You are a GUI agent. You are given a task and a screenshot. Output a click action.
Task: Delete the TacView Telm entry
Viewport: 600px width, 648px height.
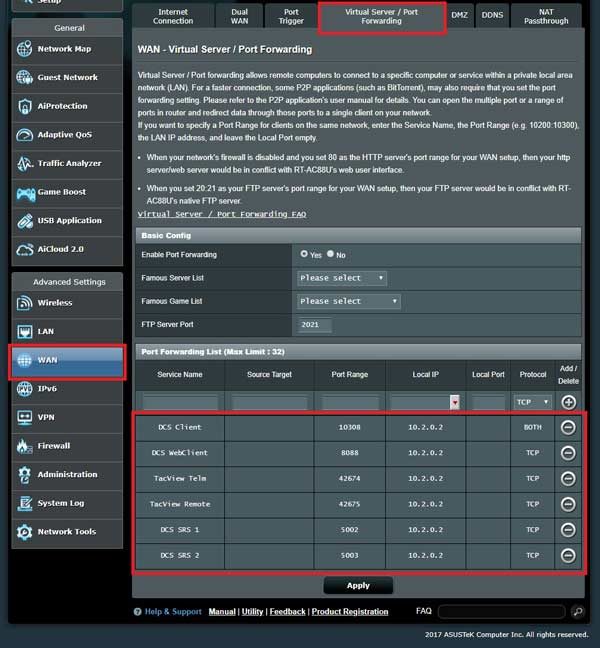568,478
